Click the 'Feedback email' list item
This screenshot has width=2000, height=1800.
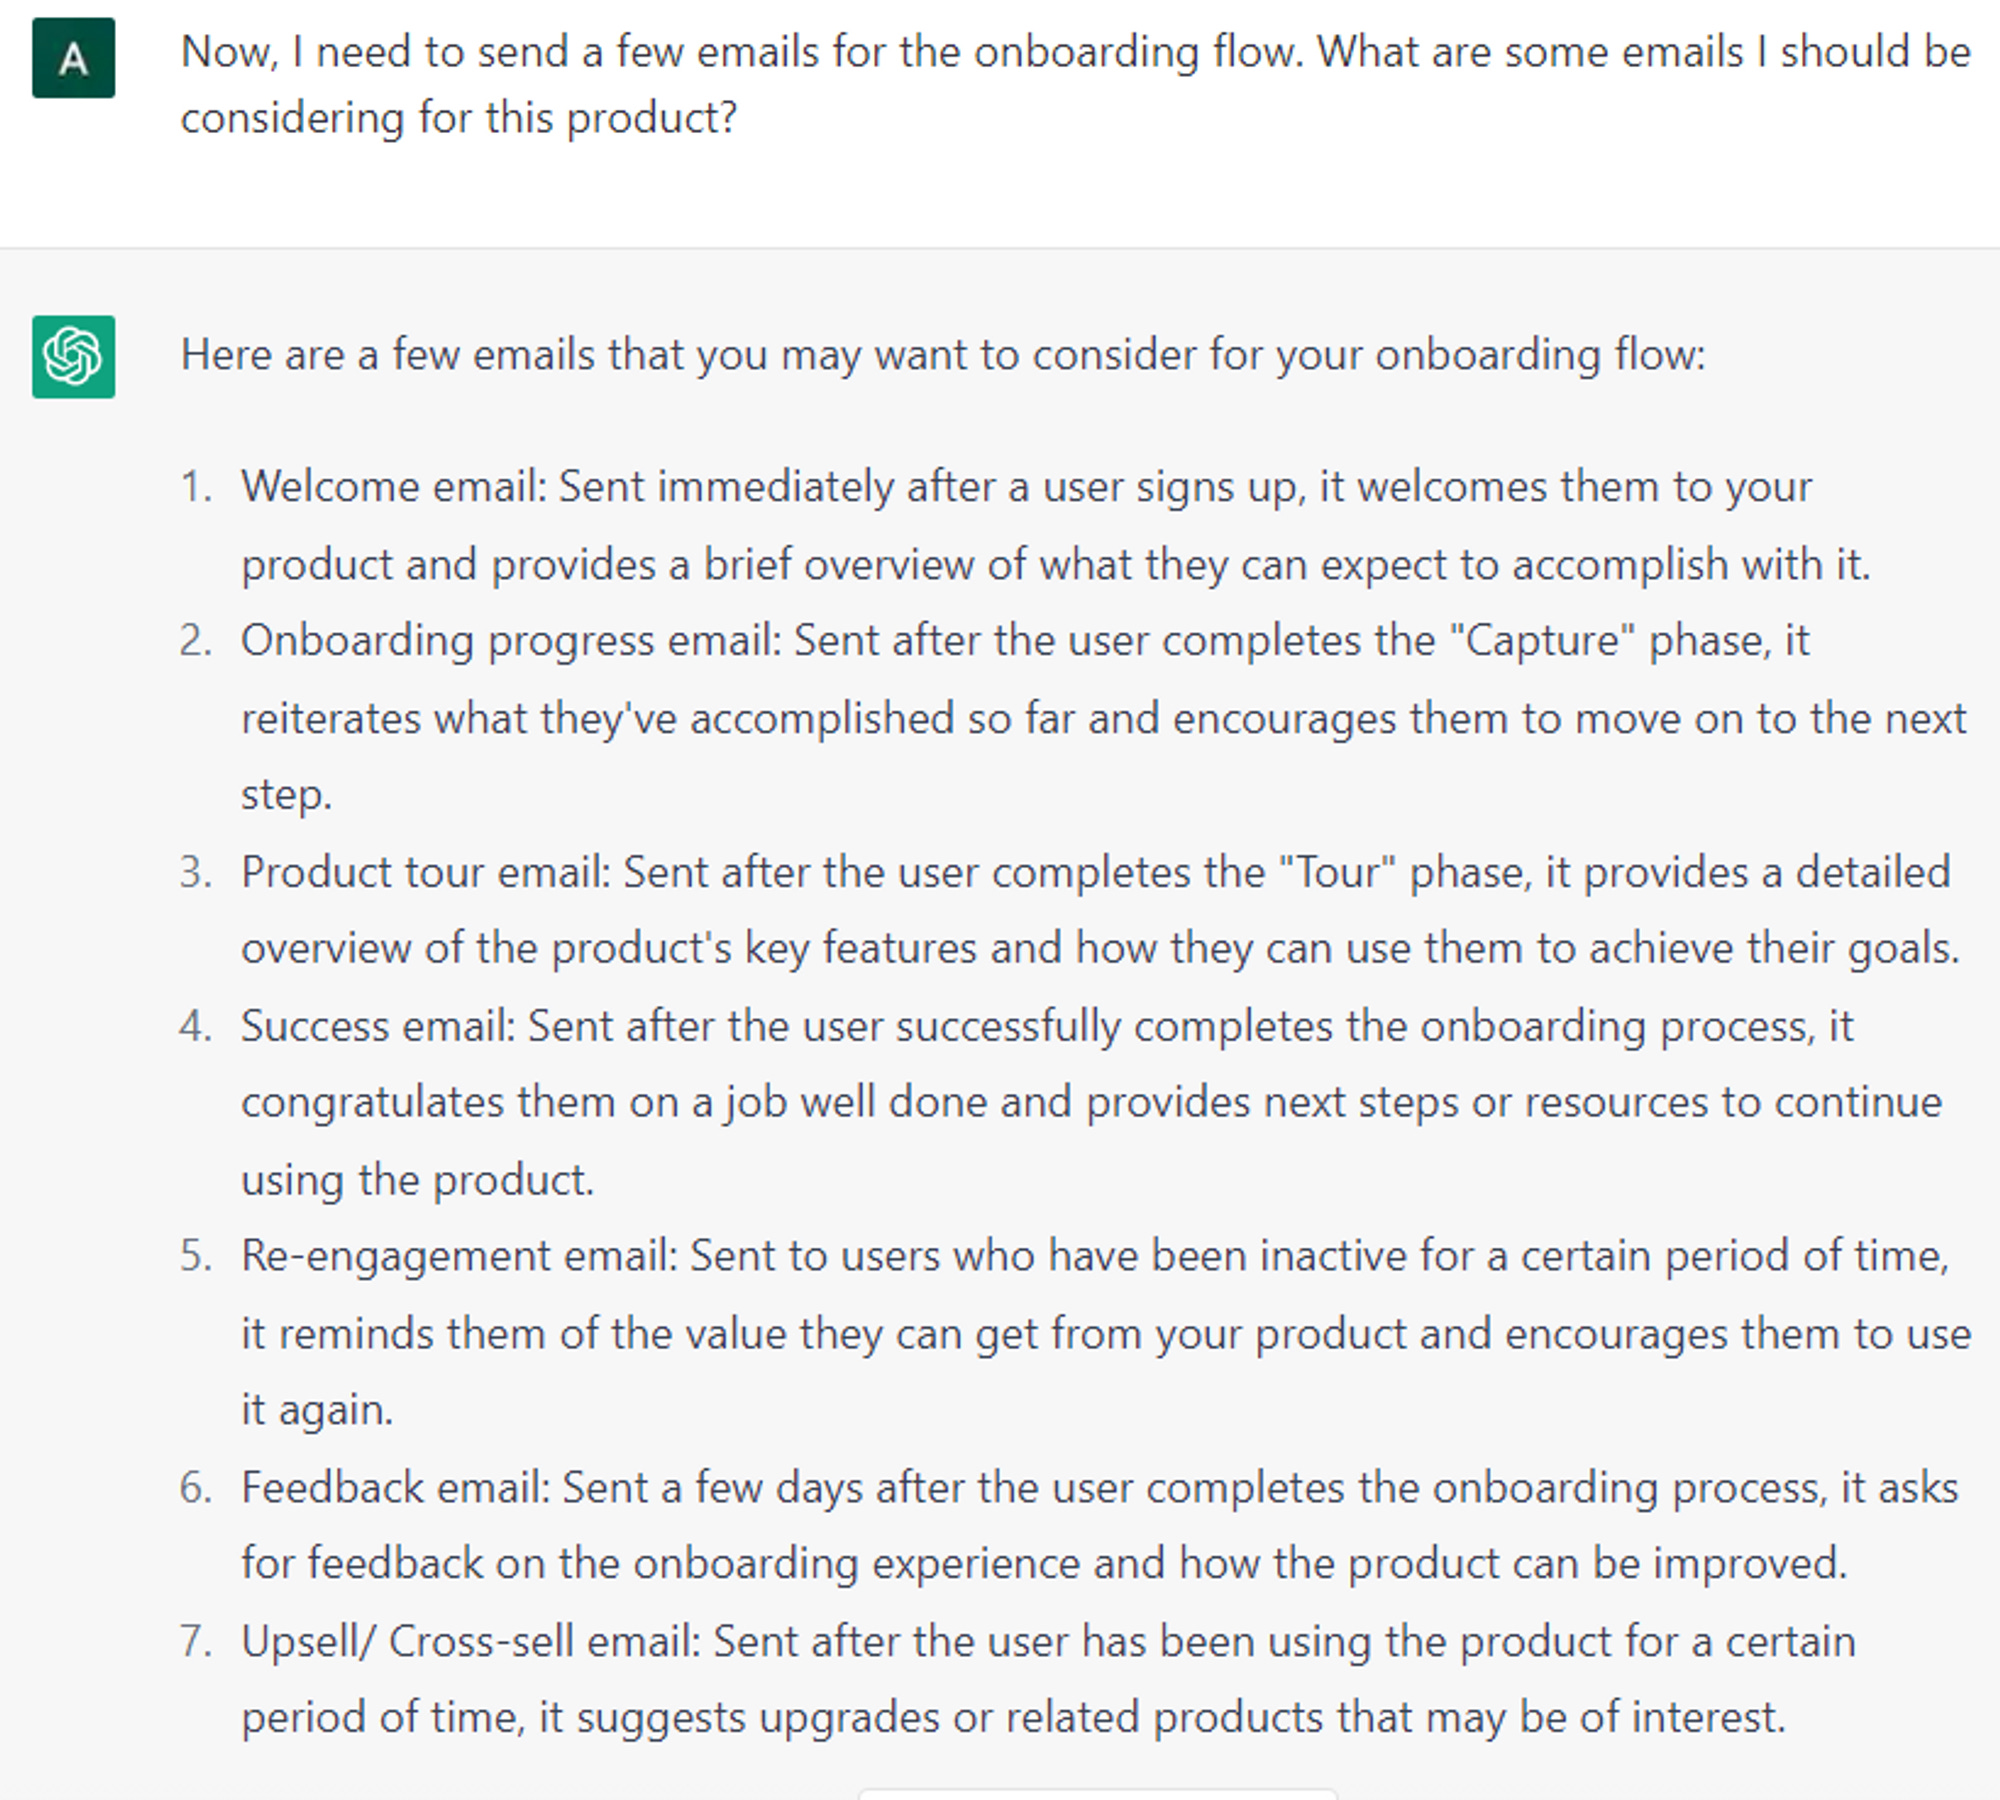1099,1526
